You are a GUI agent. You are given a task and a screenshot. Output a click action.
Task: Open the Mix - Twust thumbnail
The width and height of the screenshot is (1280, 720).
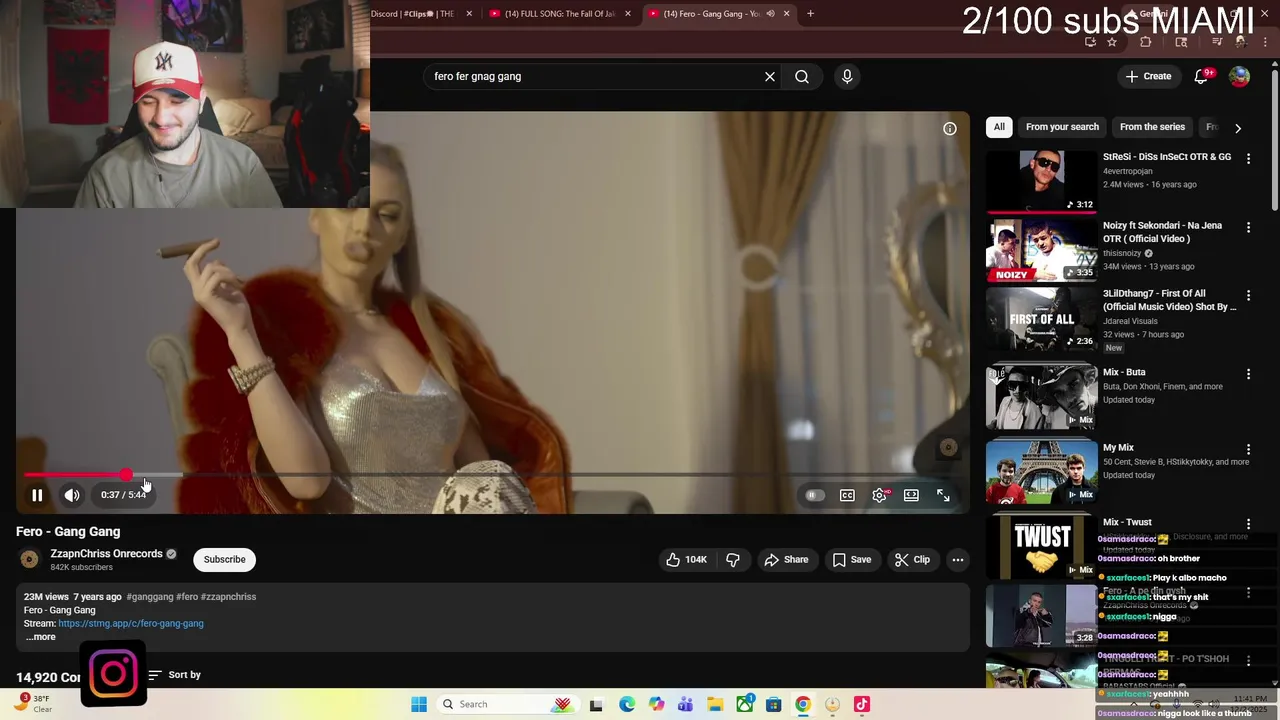pyautogui.click(x=1041, y=546)
